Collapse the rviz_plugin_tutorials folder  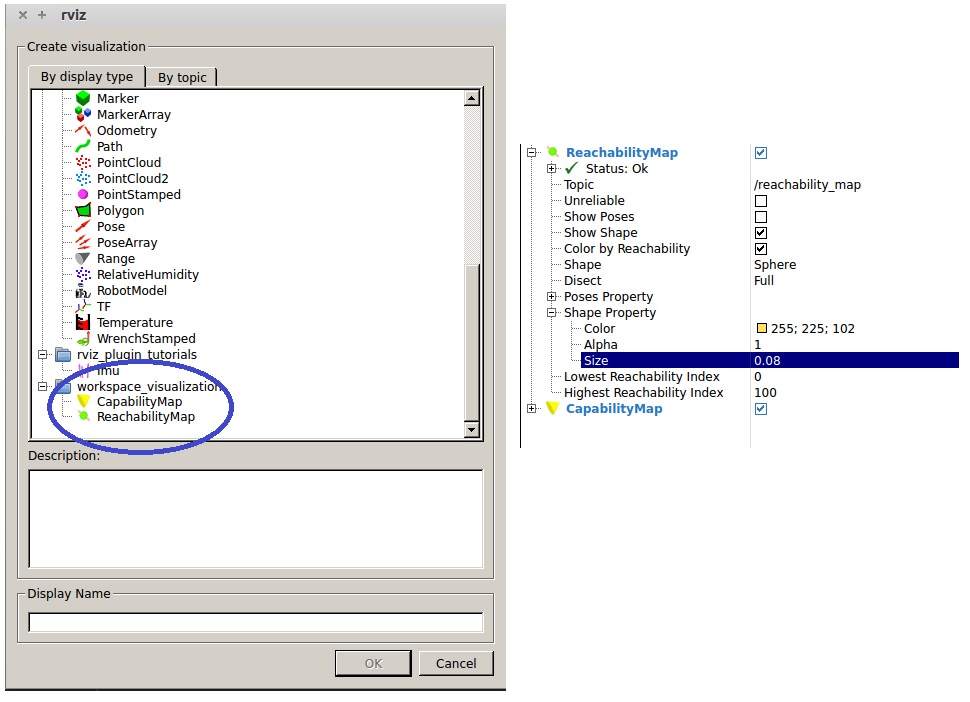[43, 355]
